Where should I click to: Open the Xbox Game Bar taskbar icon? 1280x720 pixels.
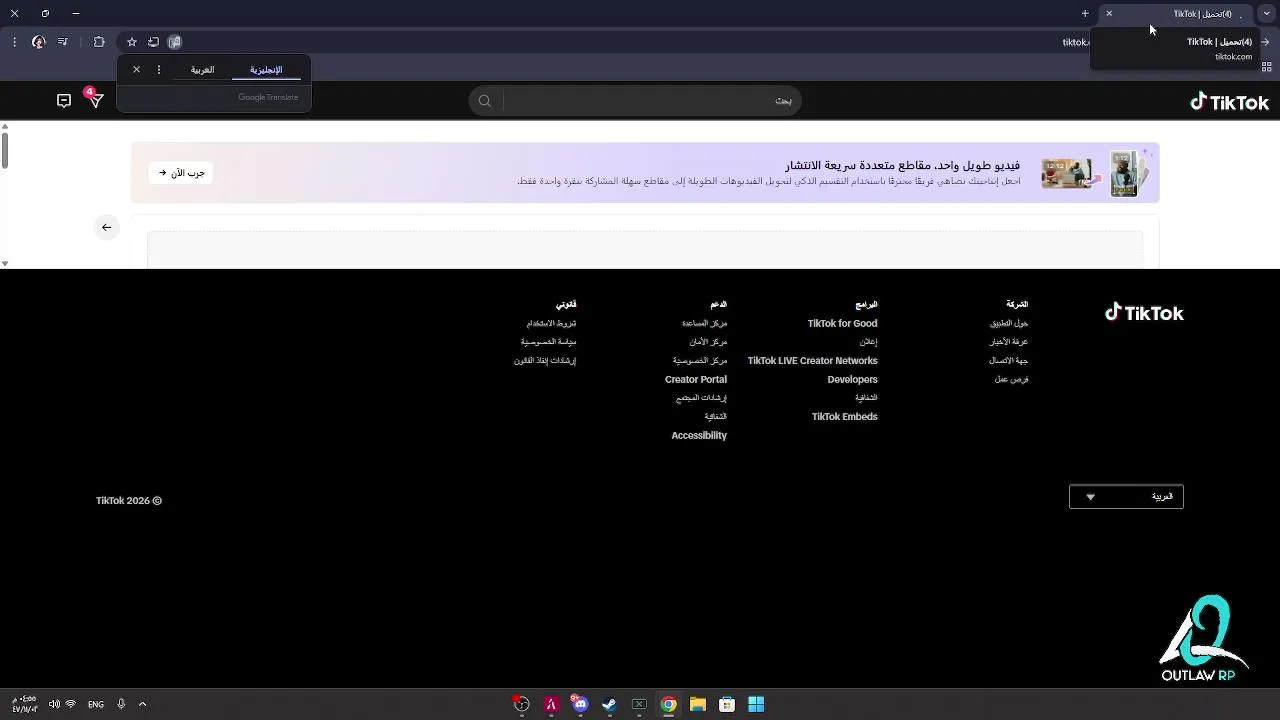(639, 704)
